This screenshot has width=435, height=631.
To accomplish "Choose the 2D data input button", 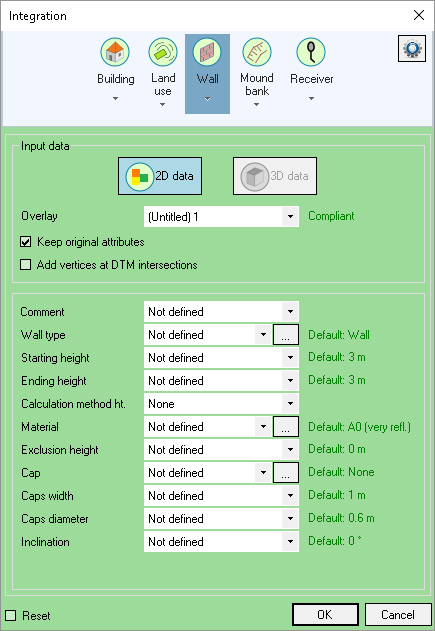I will (160, 176).
